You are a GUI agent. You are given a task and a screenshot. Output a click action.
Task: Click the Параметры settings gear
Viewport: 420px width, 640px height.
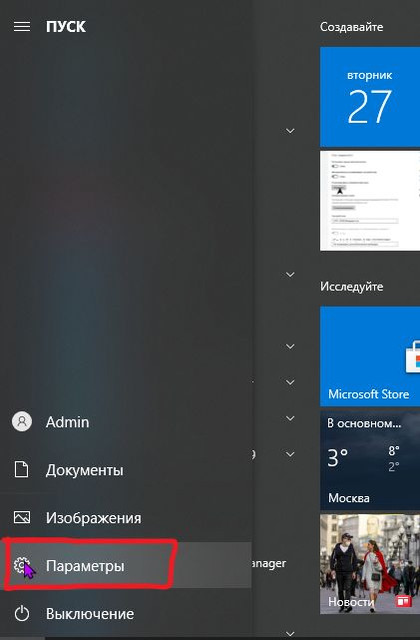[21, 565]
